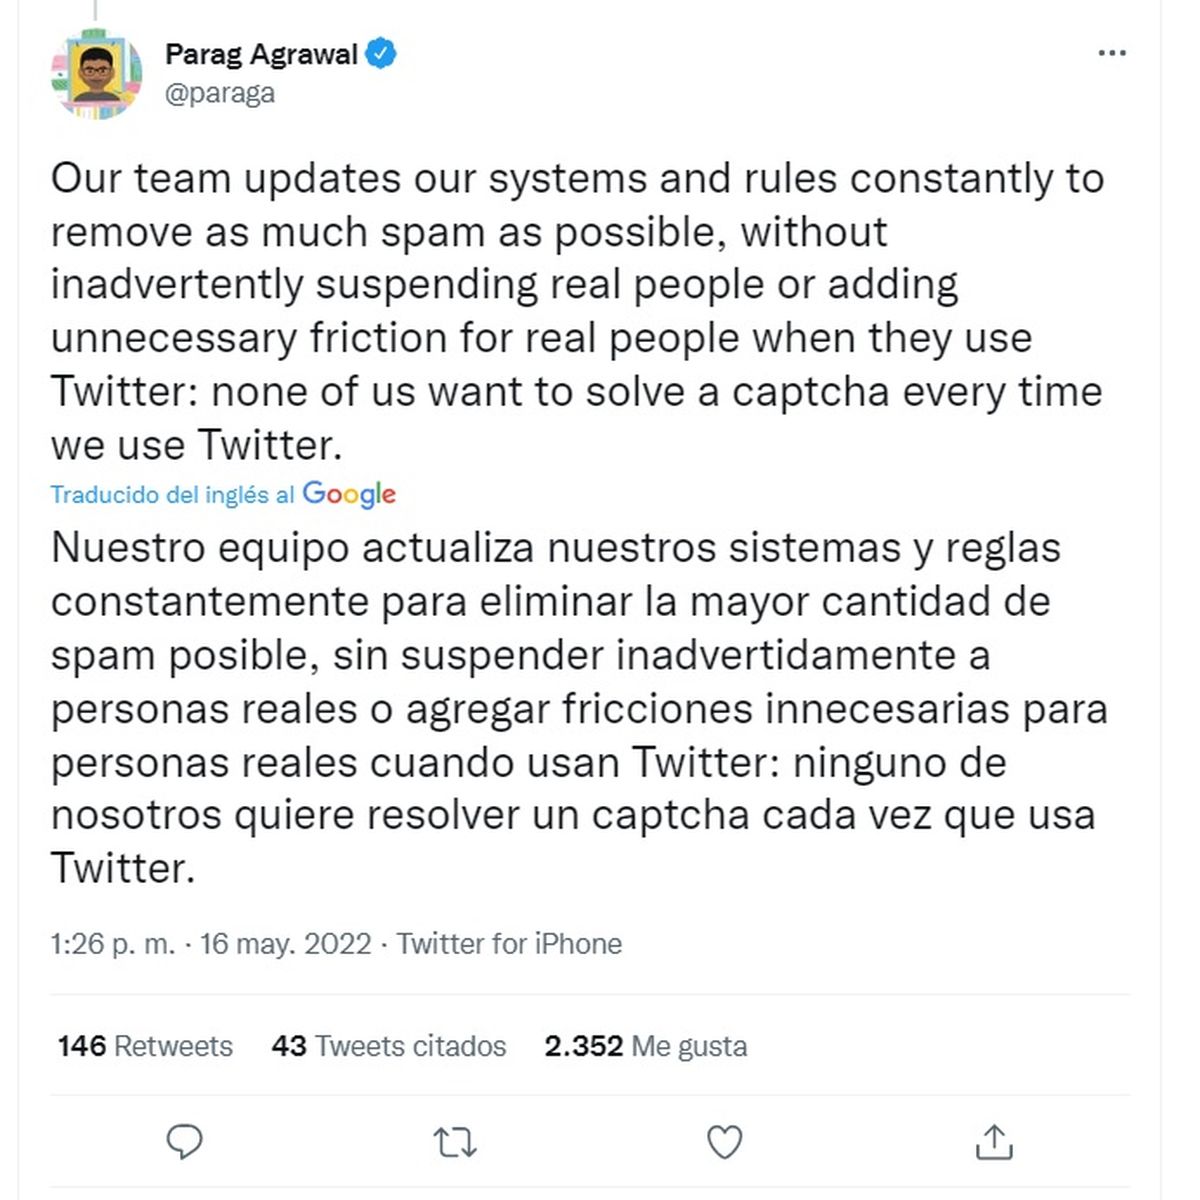Click the Parag Agrawal display name
1200x1200 pixels.
point(261,54)
